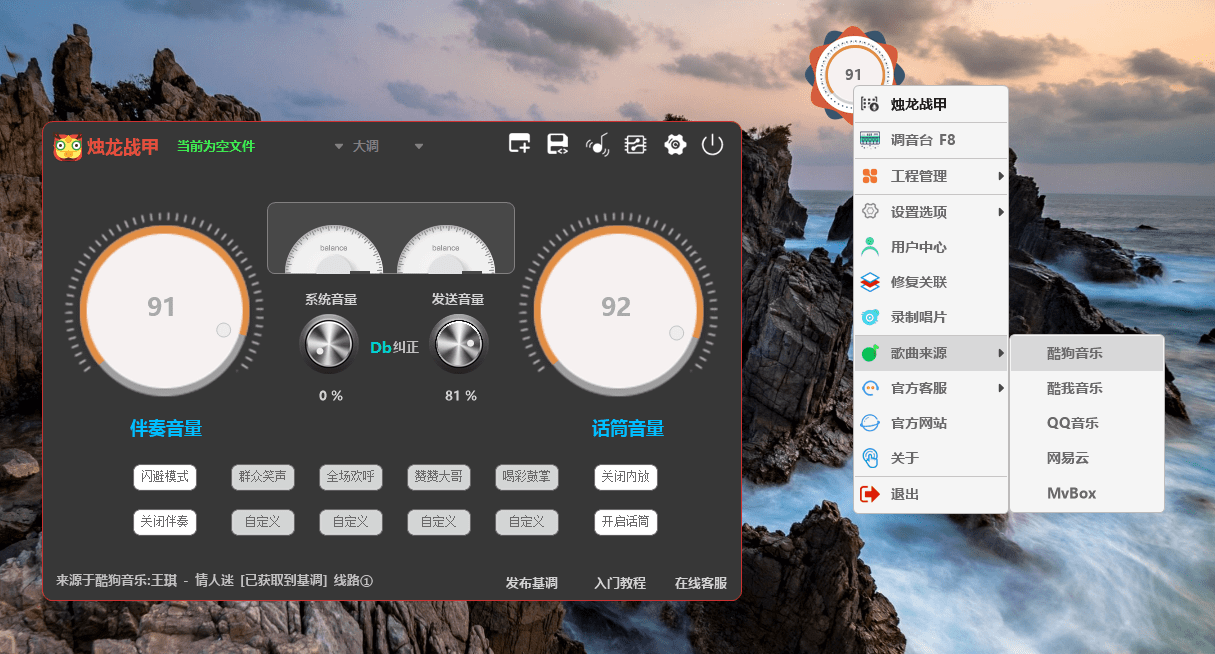Toggle 关闭伴奏 accompaniment button
The width and height of the screenshot is (1215, 654).
coord(165,522)
